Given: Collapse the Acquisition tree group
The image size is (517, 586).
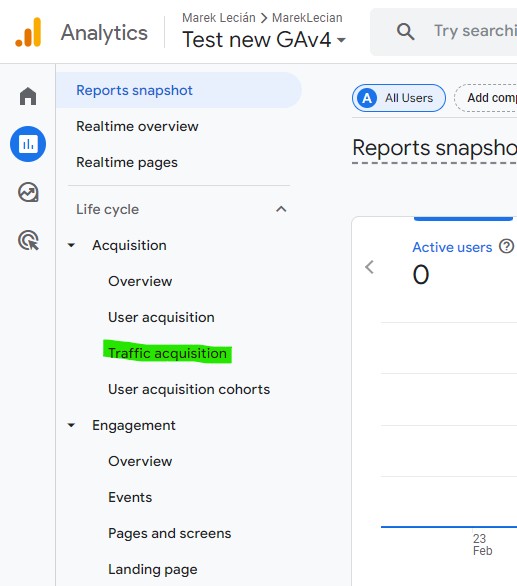Looking at the screenshot, I should [x=71, y=245].
